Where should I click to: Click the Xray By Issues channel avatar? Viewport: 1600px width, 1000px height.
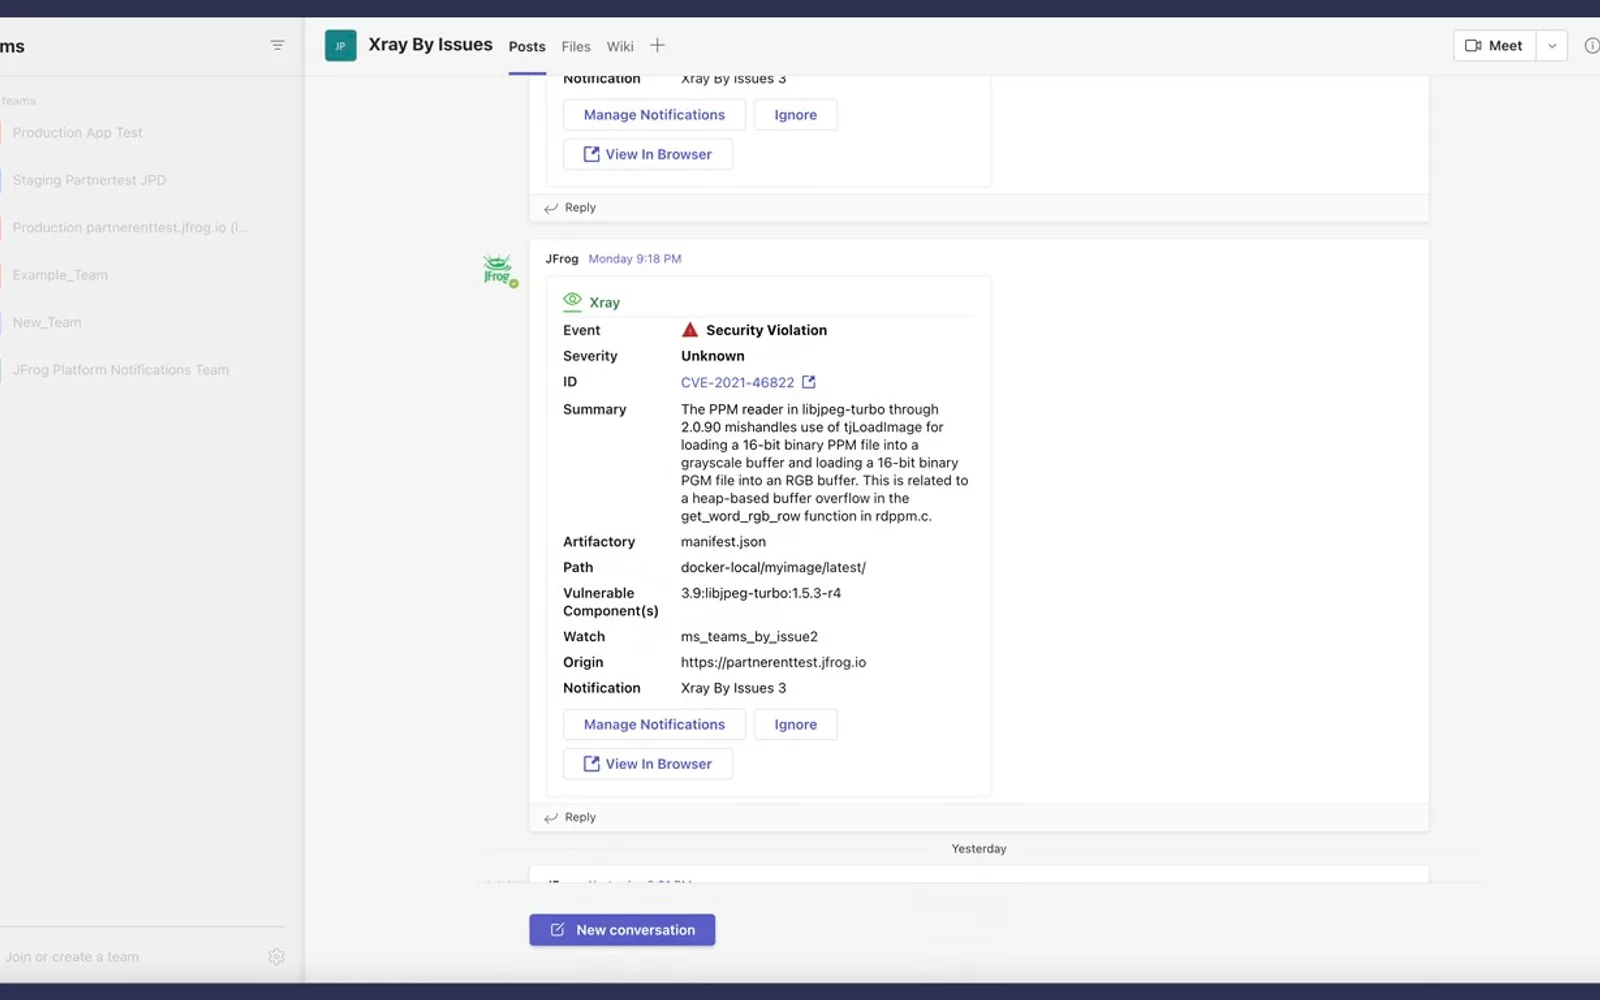pyautogui.click(x=340, y=46)
